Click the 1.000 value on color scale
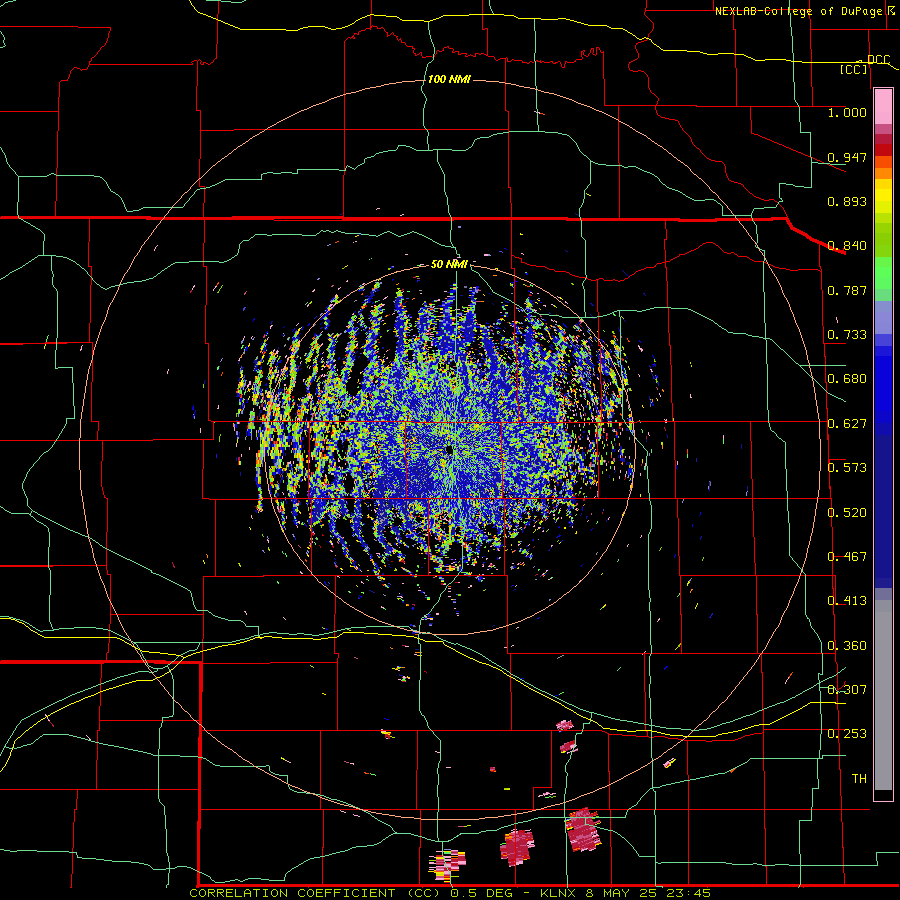 coord(847,112)
